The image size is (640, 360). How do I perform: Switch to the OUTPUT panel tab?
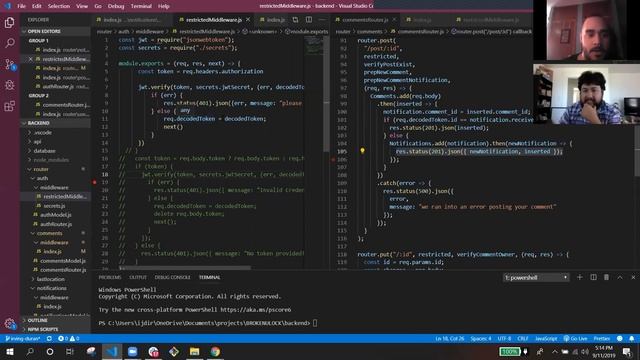(138, 277)
